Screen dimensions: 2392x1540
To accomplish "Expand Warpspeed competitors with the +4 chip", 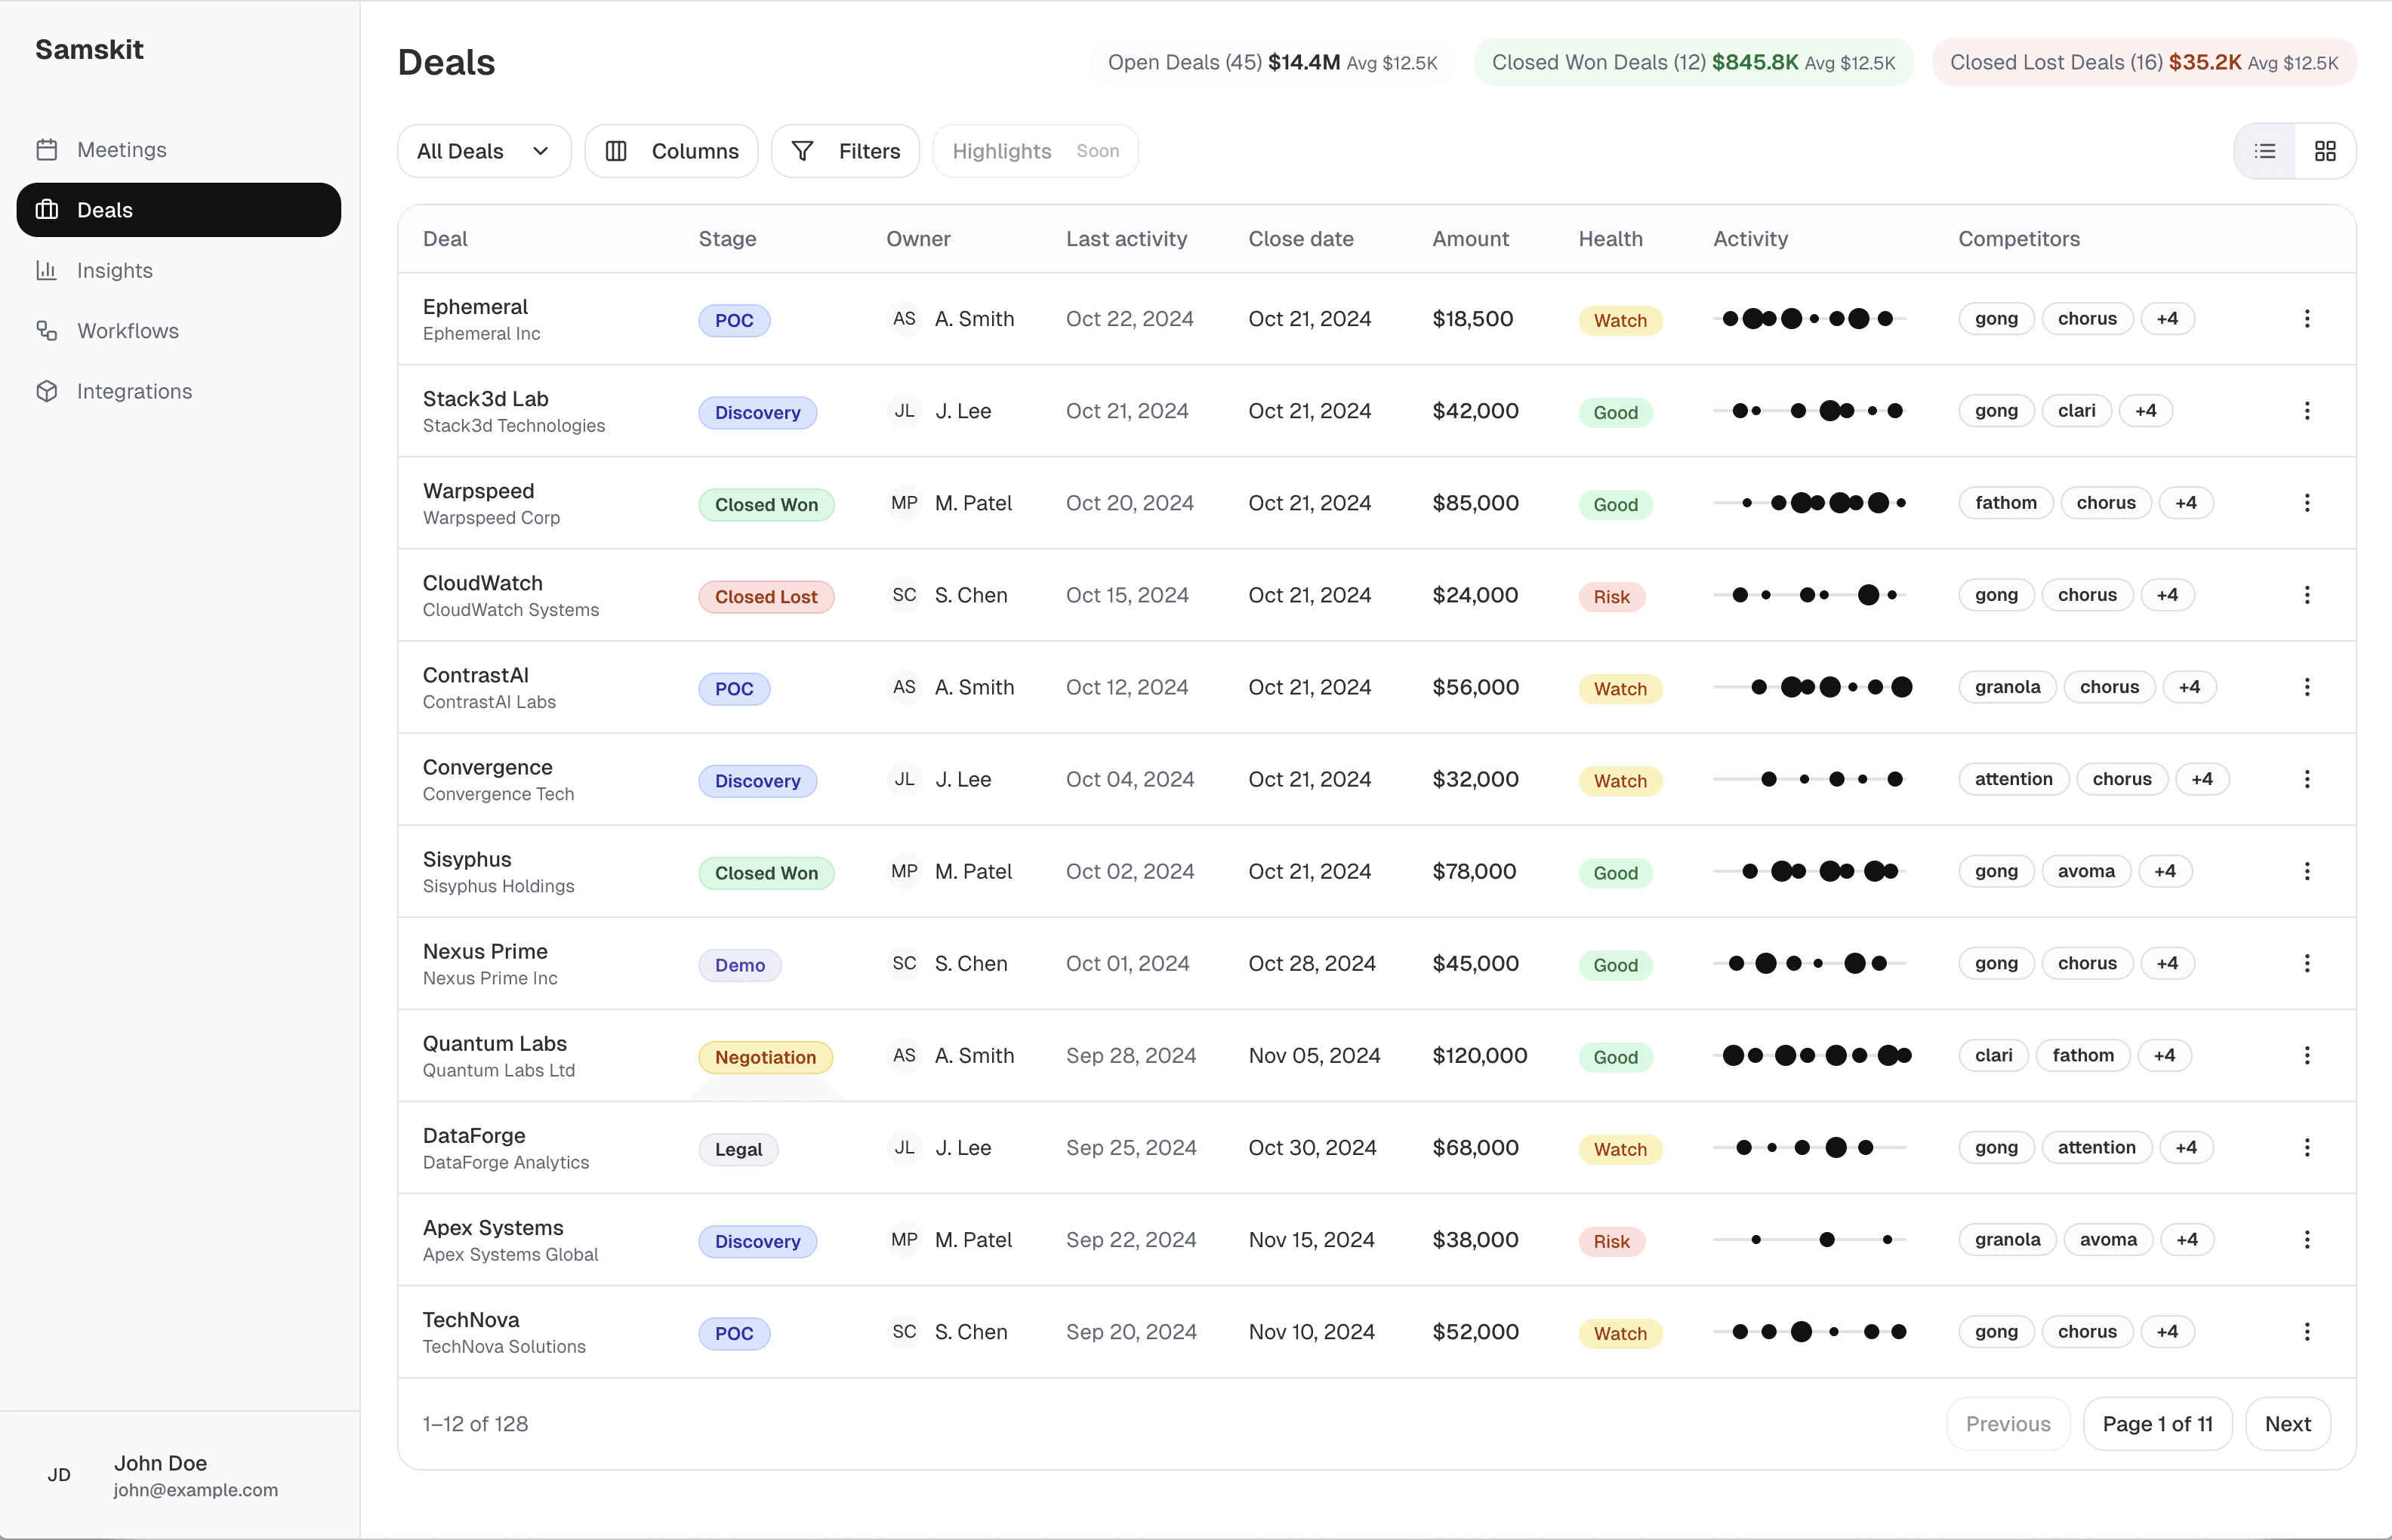I will (x=2186, y=503).
